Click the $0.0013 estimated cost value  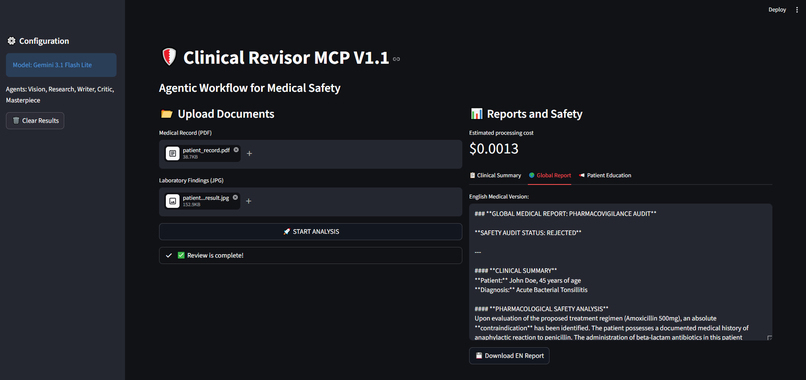(x=494, y=149)
